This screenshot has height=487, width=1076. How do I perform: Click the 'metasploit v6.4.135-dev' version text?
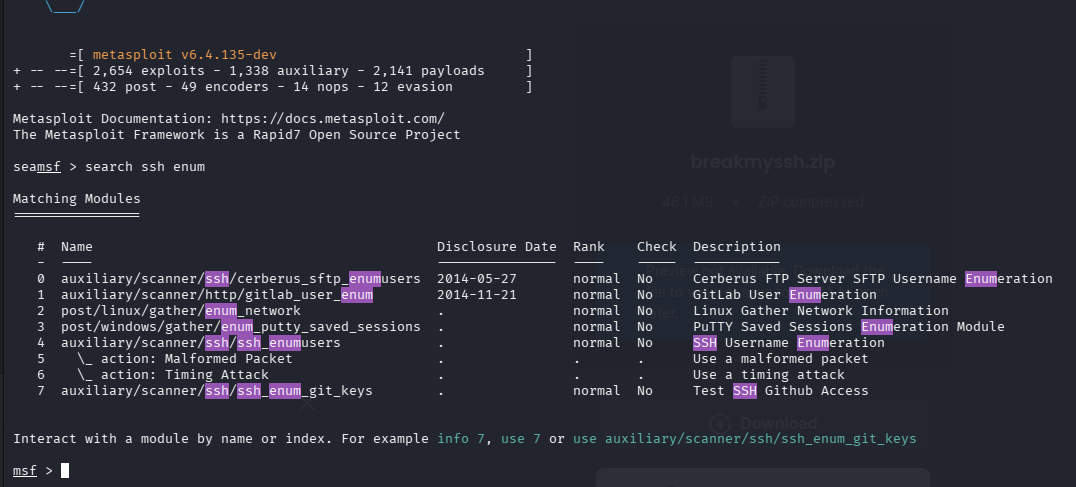[185, 55]
